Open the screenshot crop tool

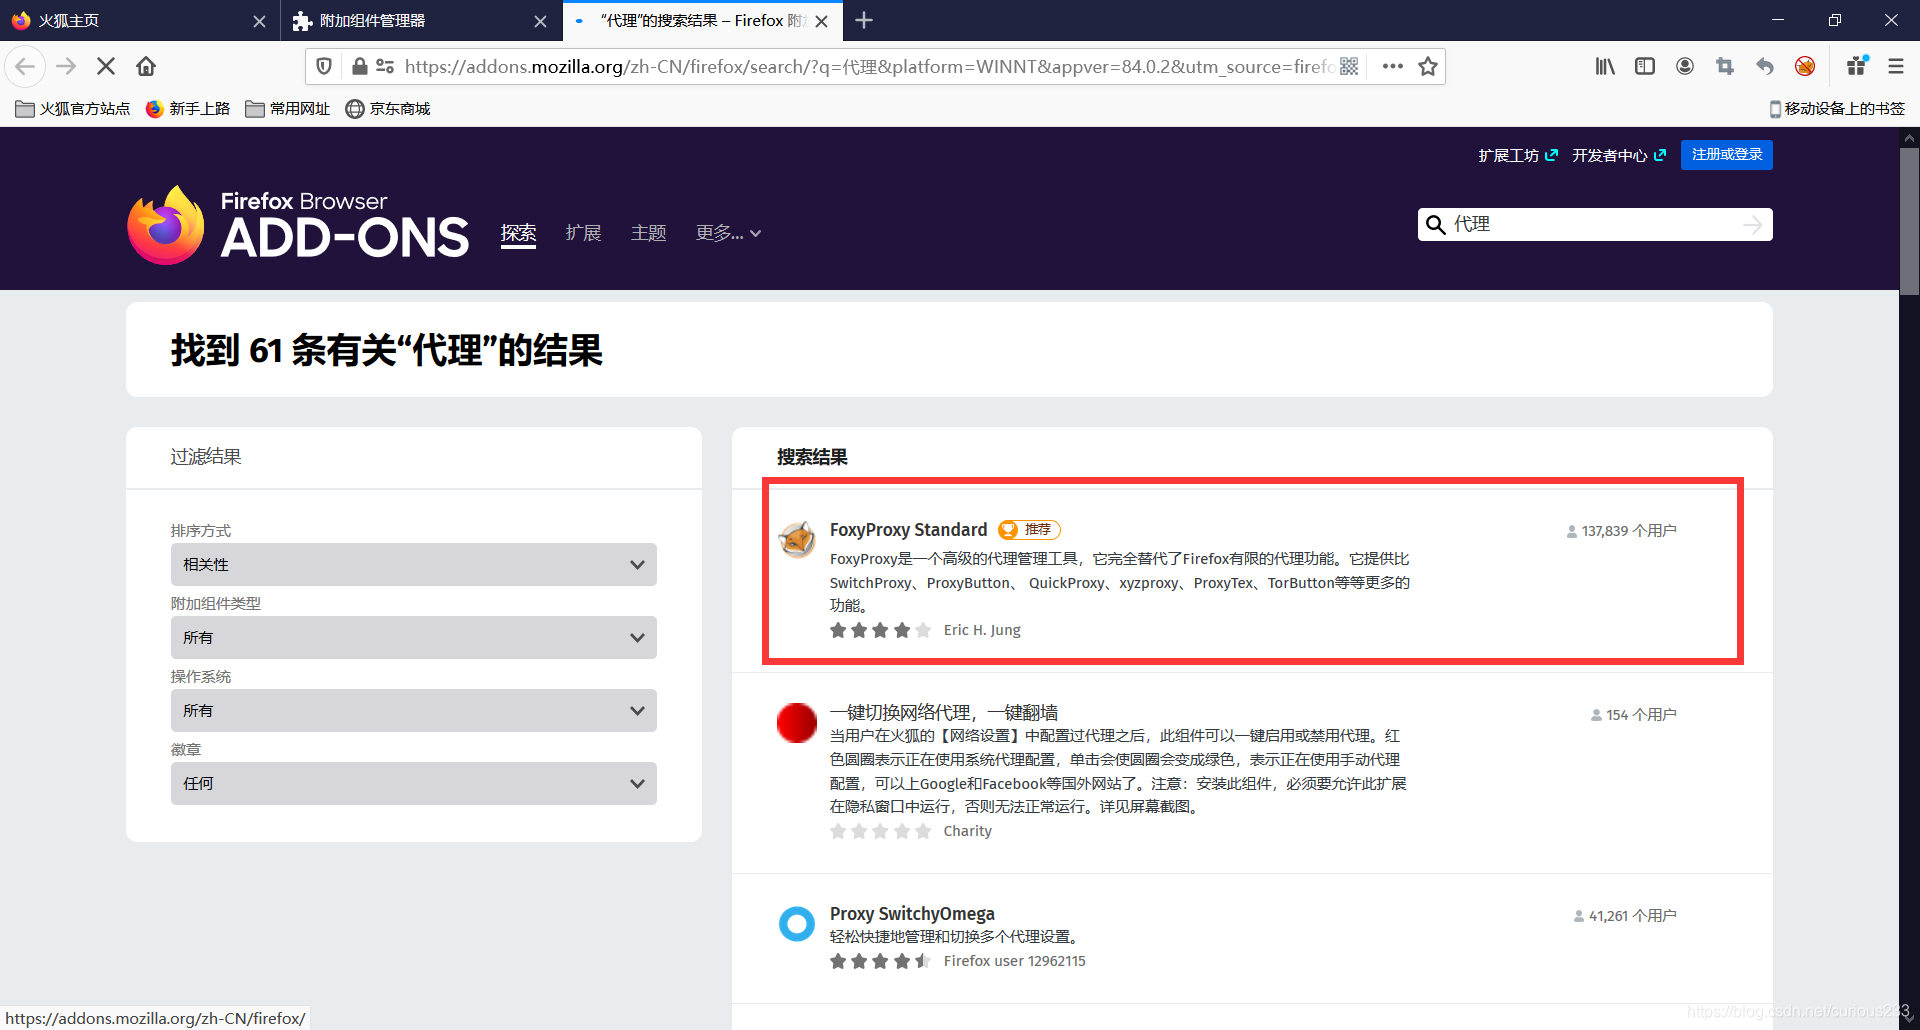(1725, 66)
